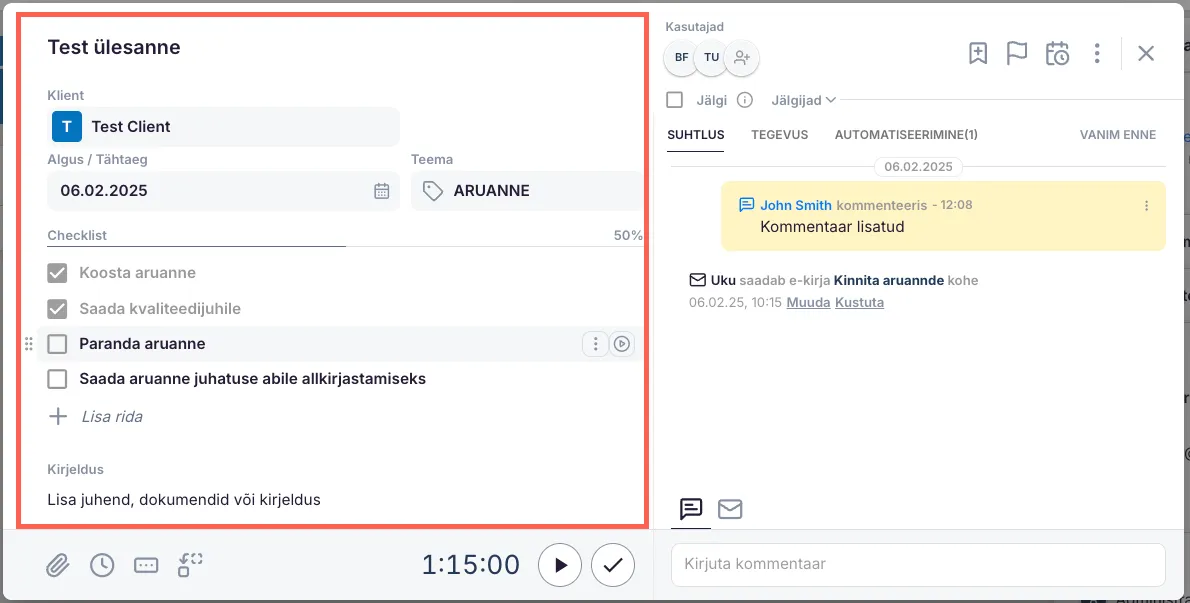Open the calendar reschedule icon
Viewport: 1190px width, 603px height.
click(1057, 54)
